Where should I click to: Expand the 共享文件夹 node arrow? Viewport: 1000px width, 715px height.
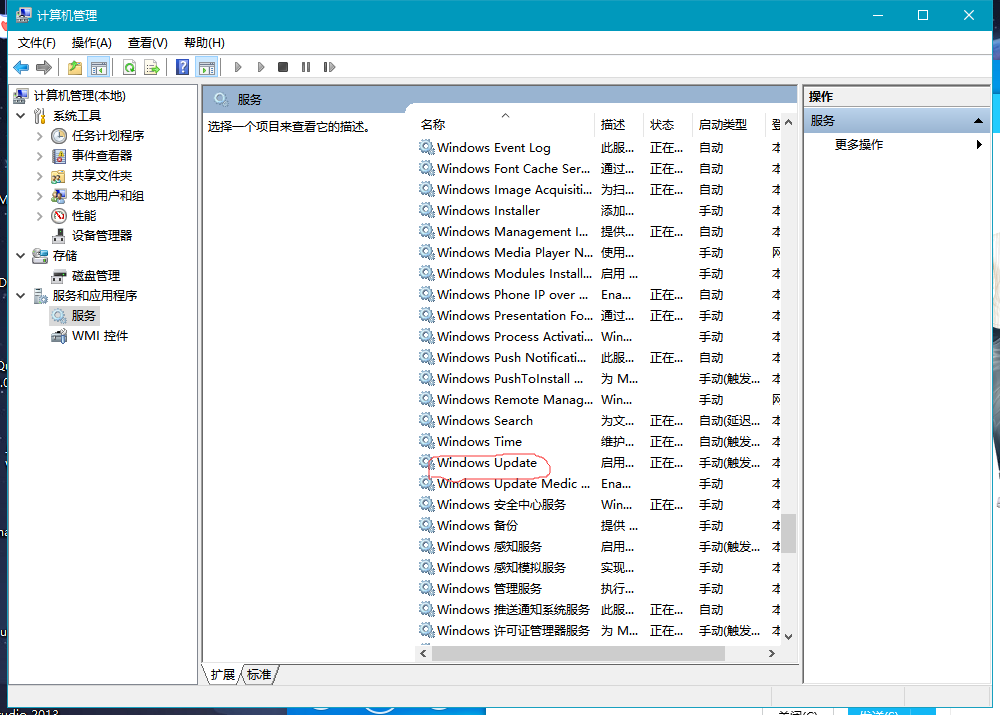(40, 175)
